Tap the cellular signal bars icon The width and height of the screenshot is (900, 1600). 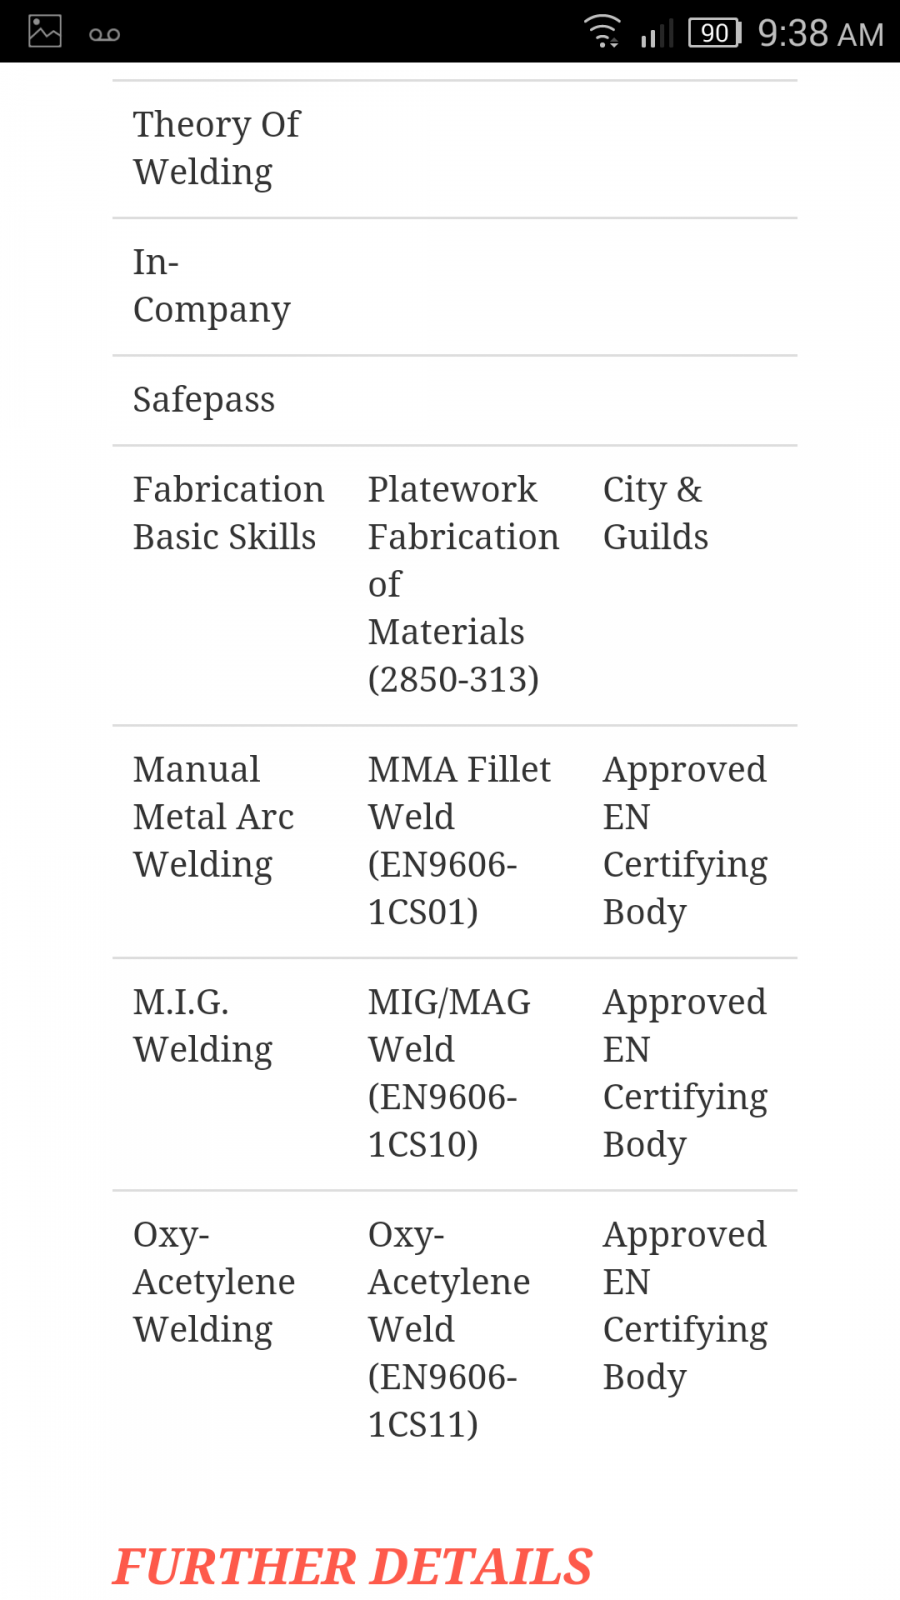point(657,33)
